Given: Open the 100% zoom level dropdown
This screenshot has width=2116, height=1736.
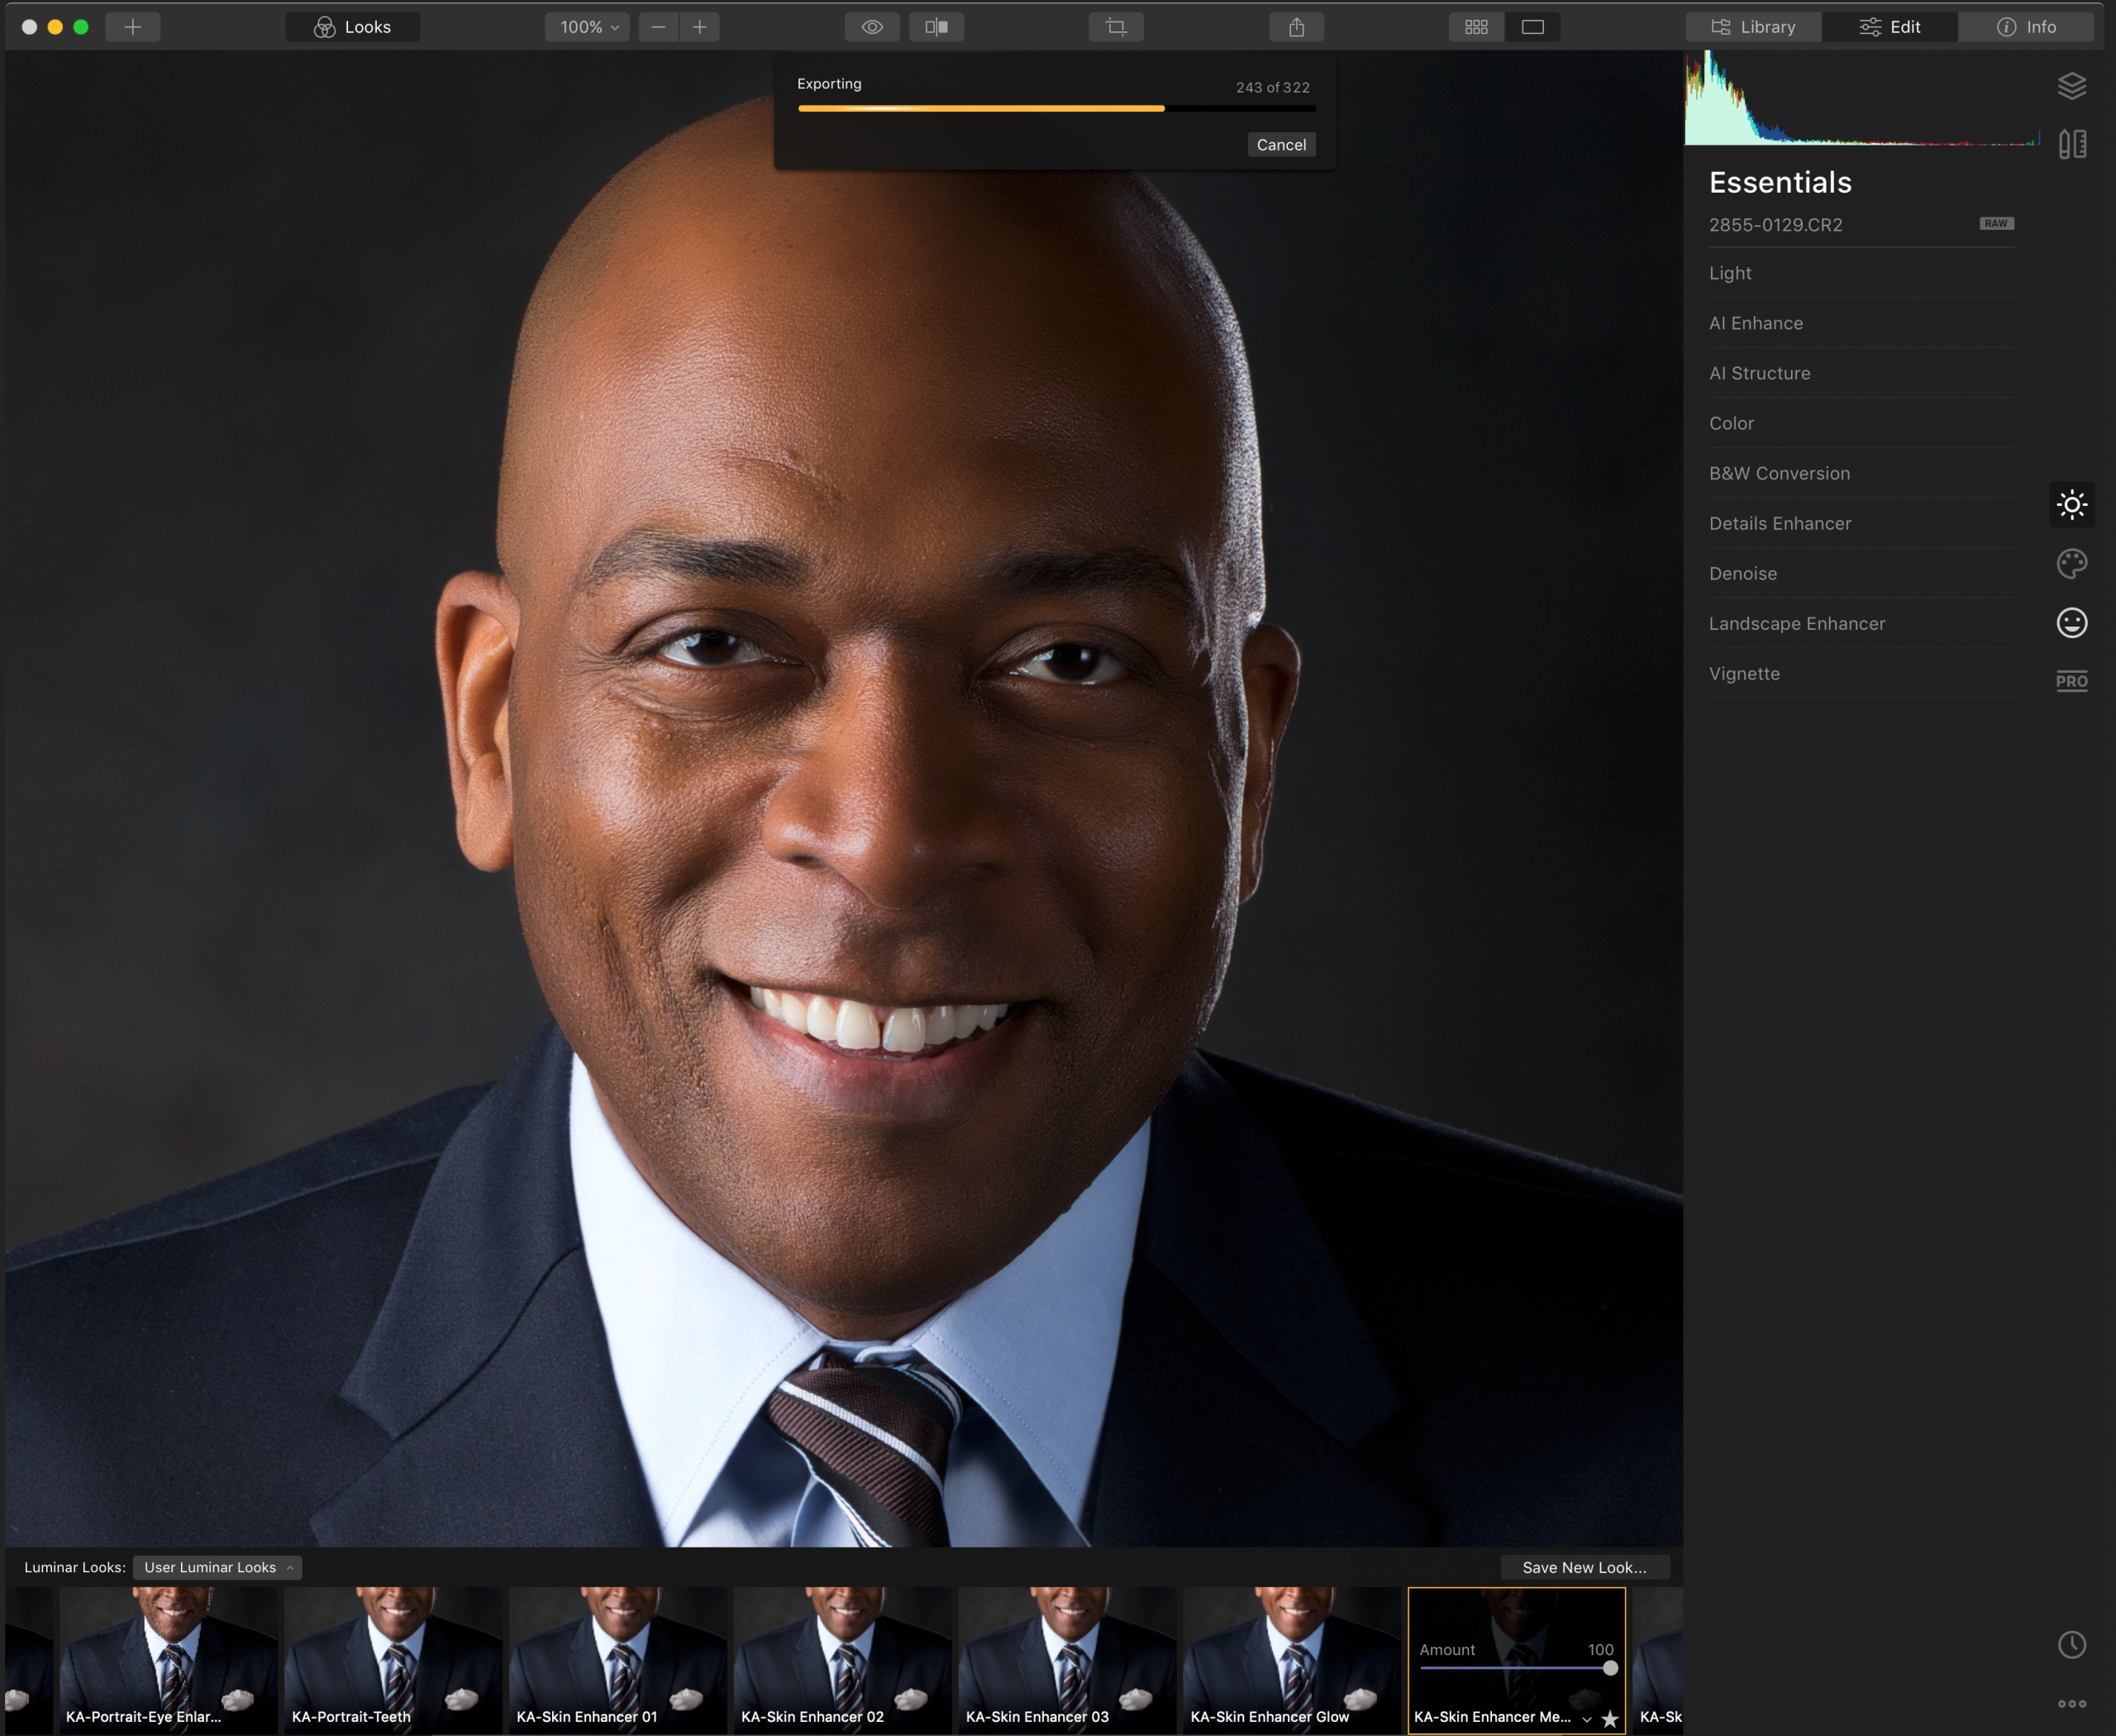Looking at the screenshot, I should pos(588,27).
